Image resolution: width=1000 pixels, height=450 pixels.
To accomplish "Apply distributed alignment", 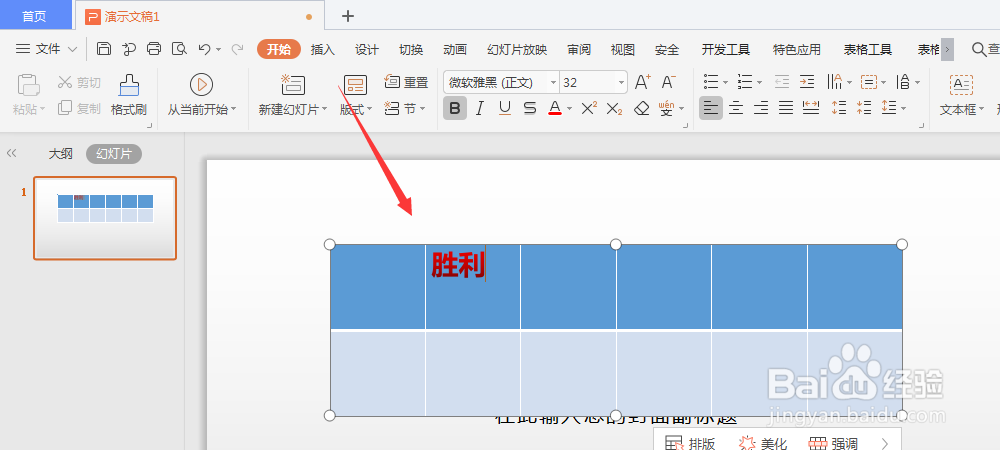I will (811, 108).
